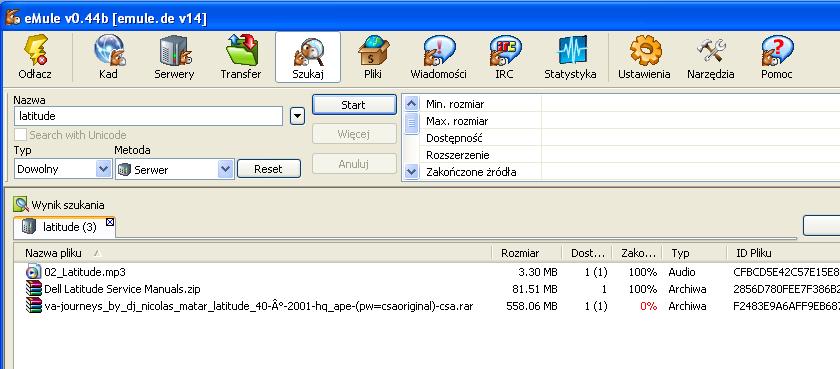
Task: Sort by Dost... availability column header
Action: pos(588,253)
